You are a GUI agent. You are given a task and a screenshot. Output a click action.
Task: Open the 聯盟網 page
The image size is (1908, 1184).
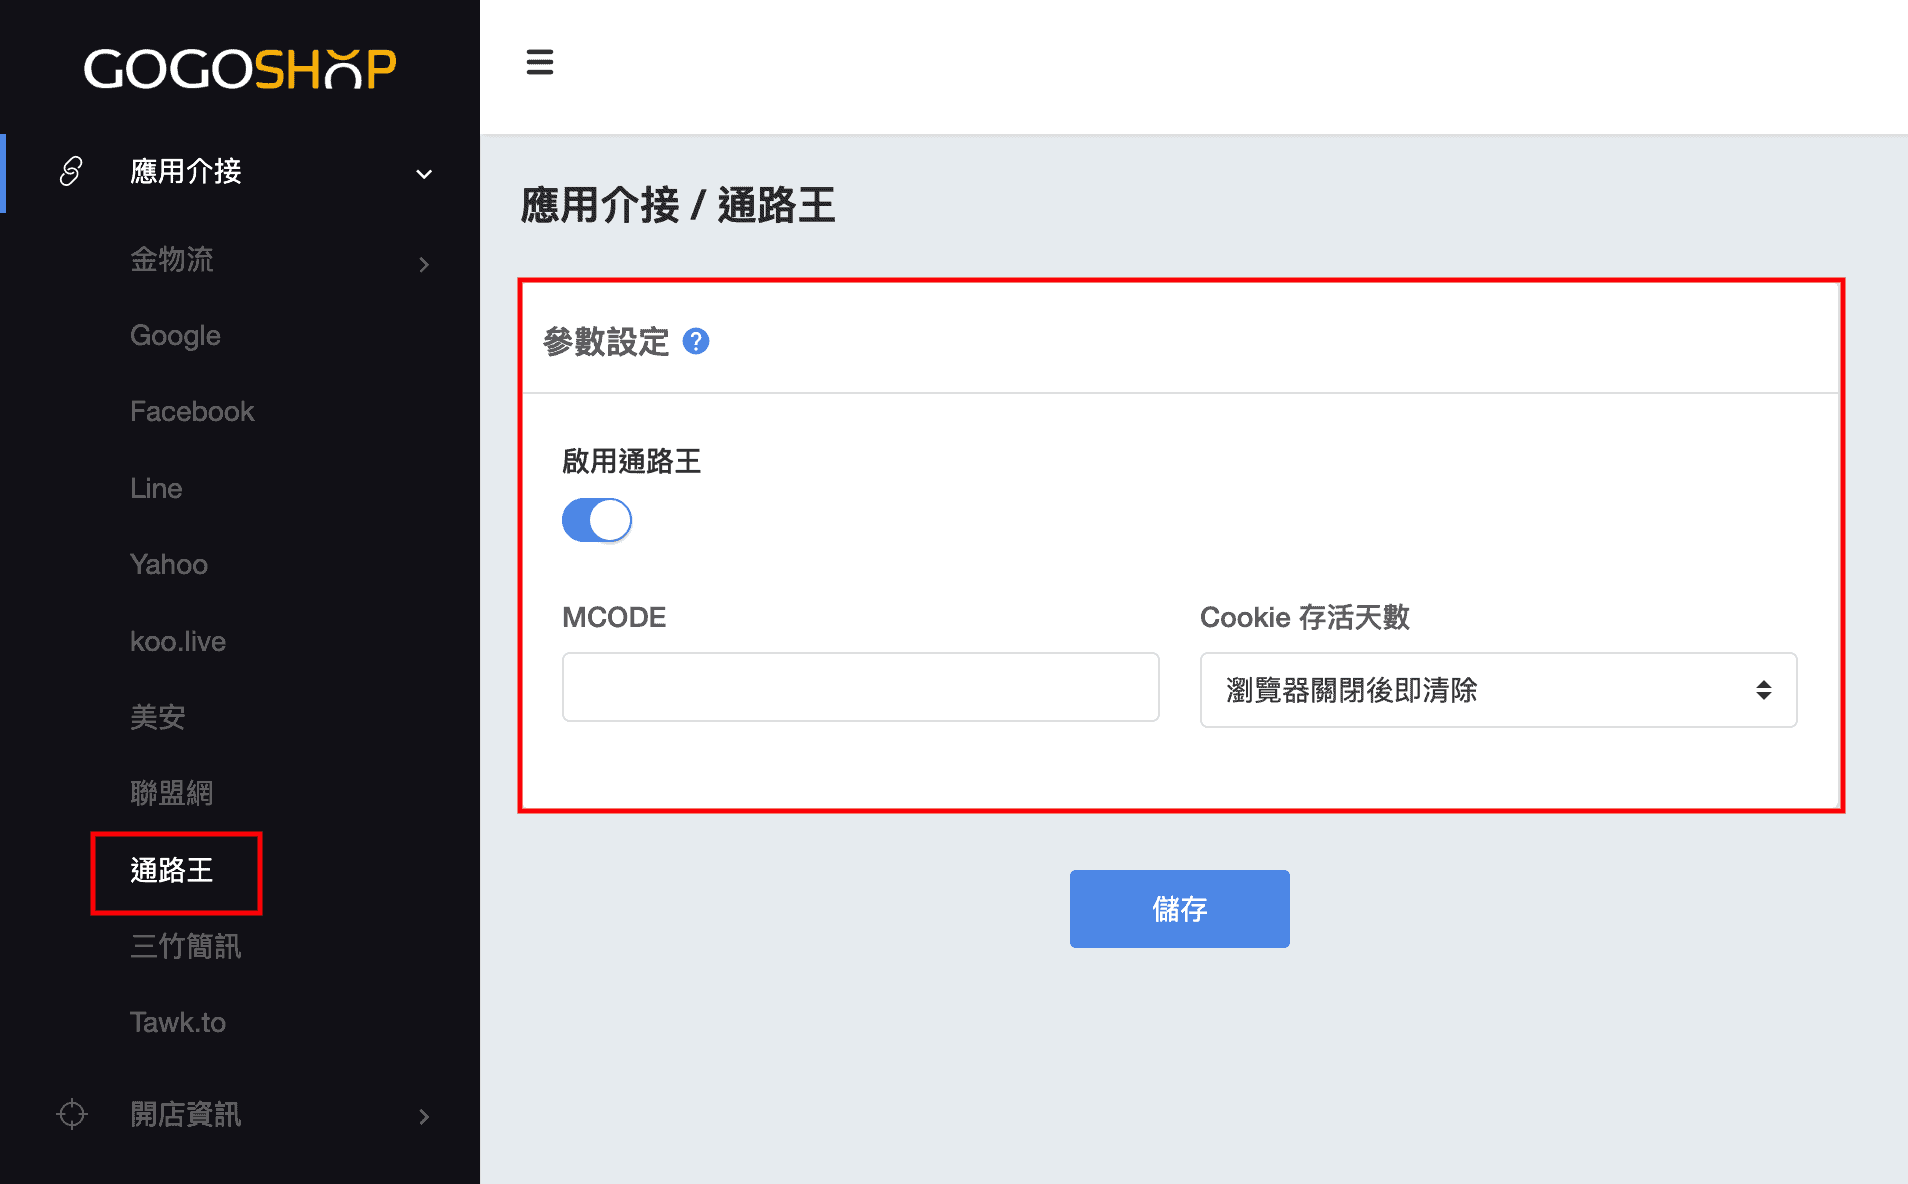tap(172, 792)
